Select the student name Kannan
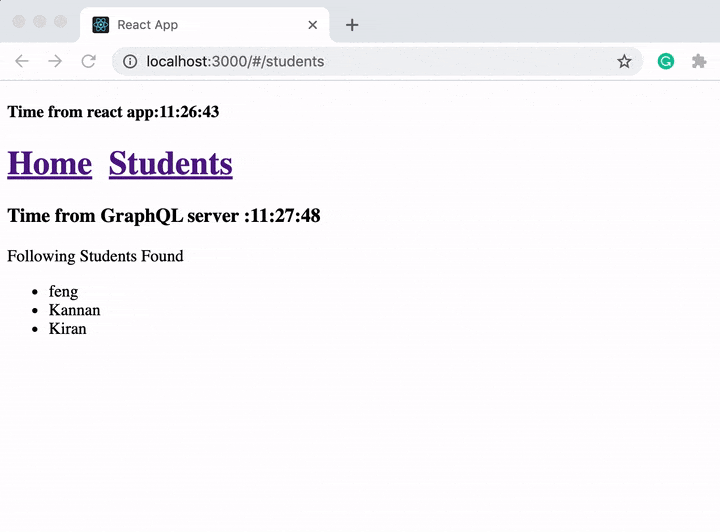 pyautogui.click(x=74, y=310)
